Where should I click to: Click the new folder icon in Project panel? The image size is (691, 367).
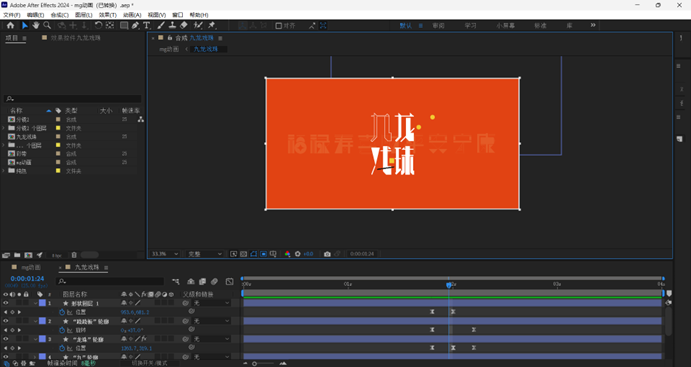click(17, 255)
